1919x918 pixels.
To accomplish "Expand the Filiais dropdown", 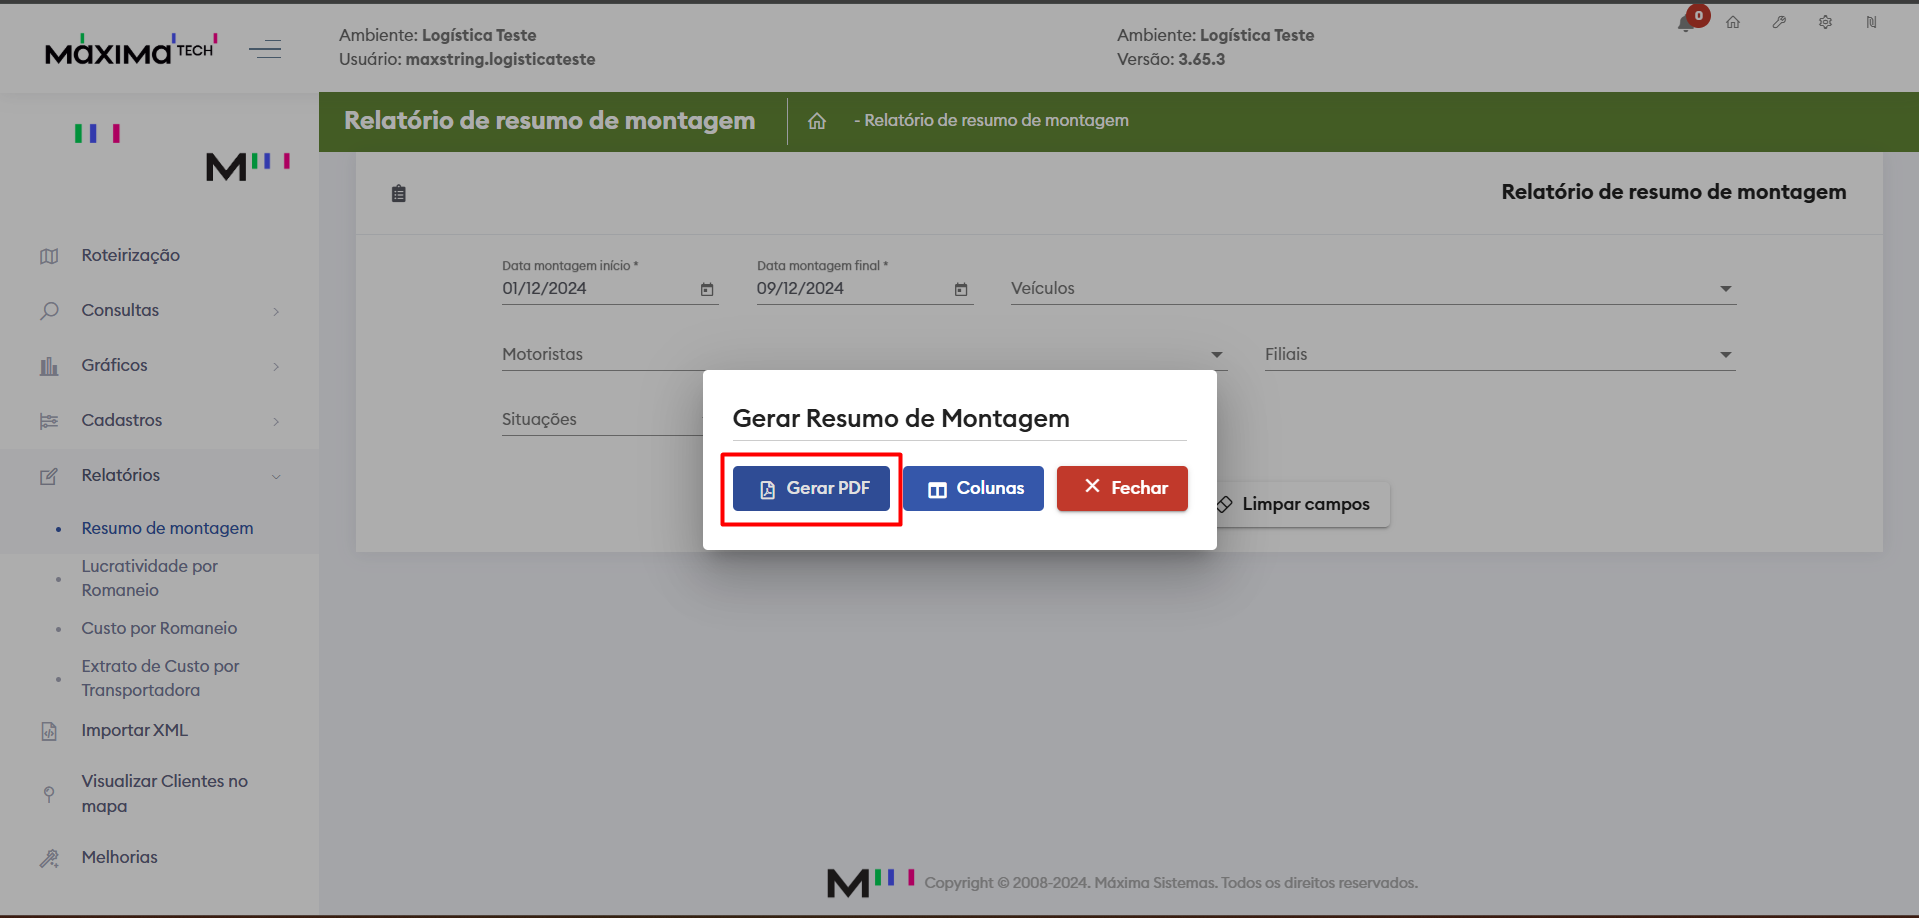I will tap(1725, 355).
